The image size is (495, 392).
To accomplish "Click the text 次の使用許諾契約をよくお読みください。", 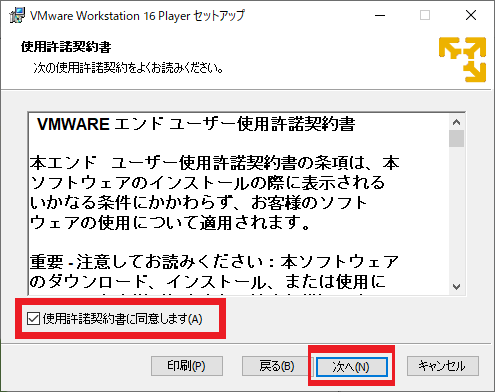I will pyautogui.click(x=128, y=68).
